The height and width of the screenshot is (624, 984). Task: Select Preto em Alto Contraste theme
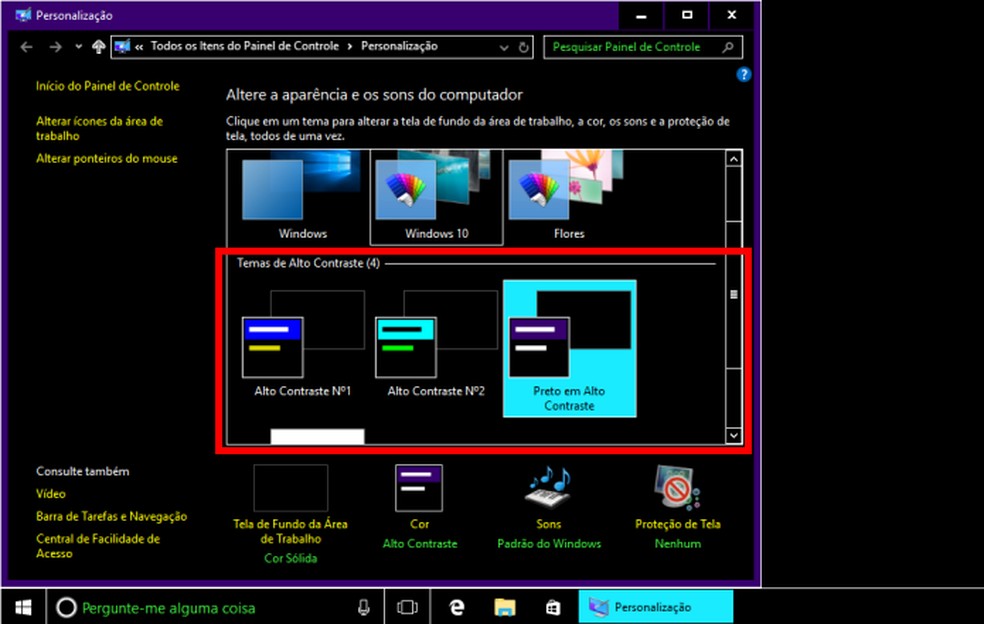pos(569,348)
